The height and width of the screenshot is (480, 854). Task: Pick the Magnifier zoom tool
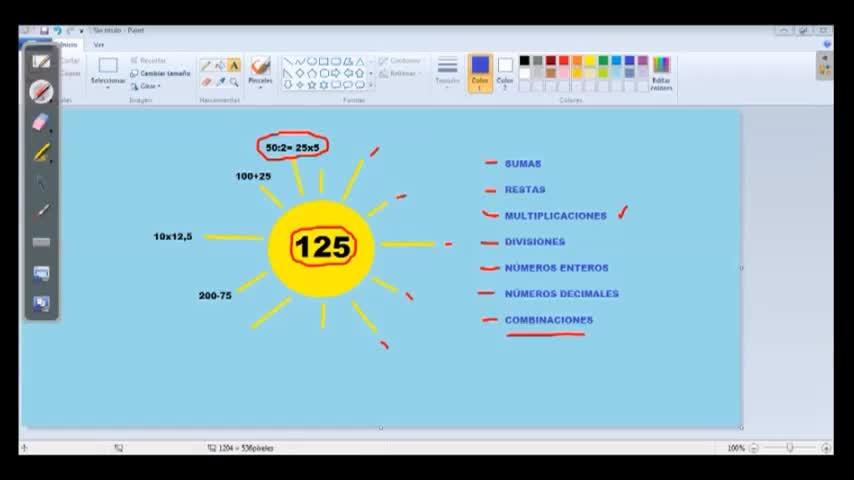[x=234, y=82]
